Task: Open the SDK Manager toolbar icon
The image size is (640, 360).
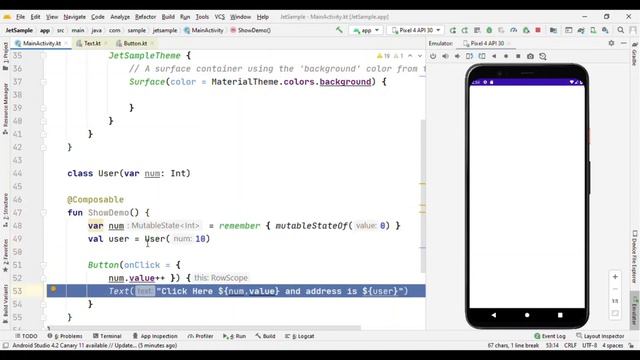Action: (x=605, y=30)
